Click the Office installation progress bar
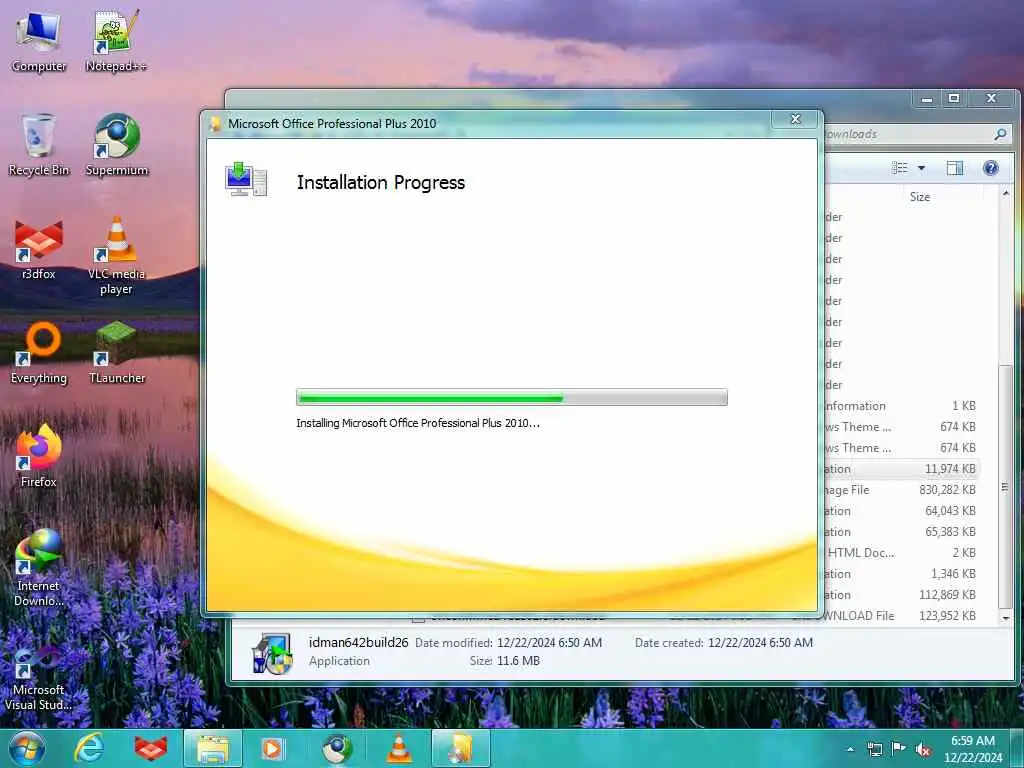The image size is (1024, 768). [x=511, y=397]
